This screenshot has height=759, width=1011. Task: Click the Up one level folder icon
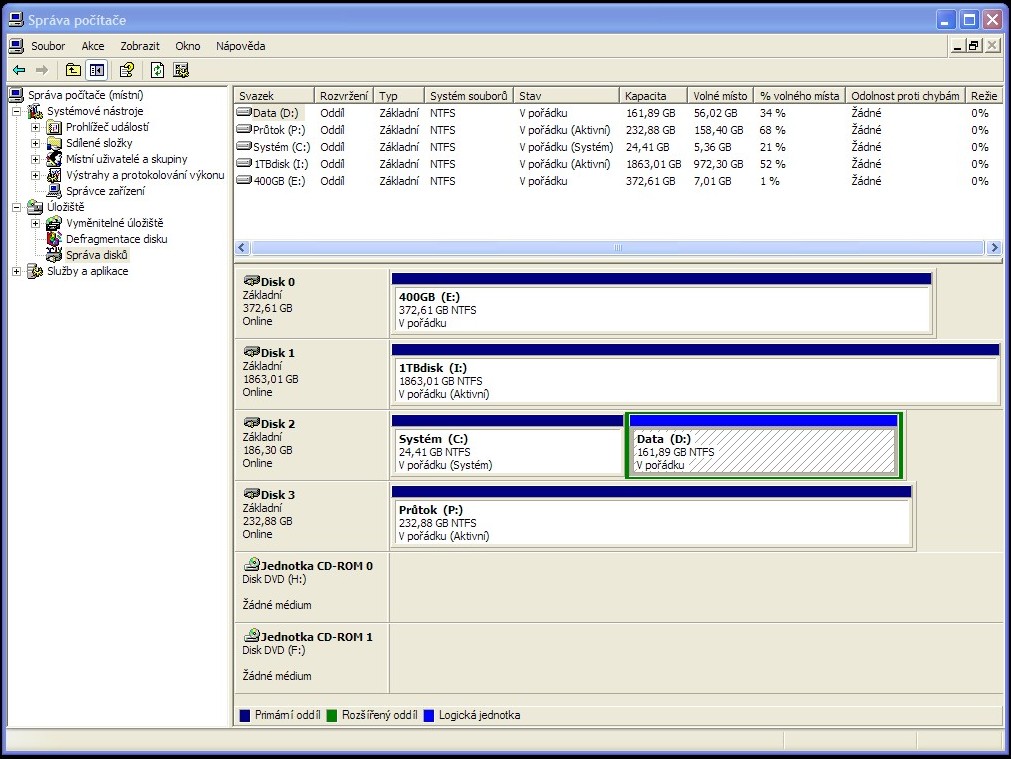pyautogui.click(x=73, y=70)
